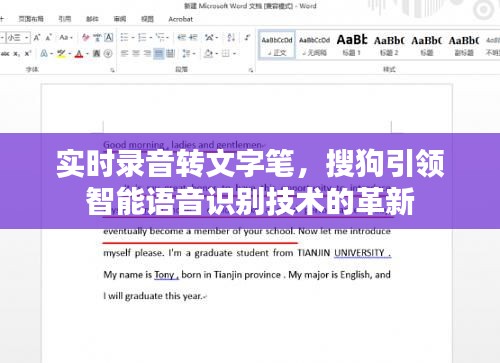The width and height of the screenshot is (500, 363).
Task: Click the Enclose Characters circle icon
Action: [x=108, y=53]
